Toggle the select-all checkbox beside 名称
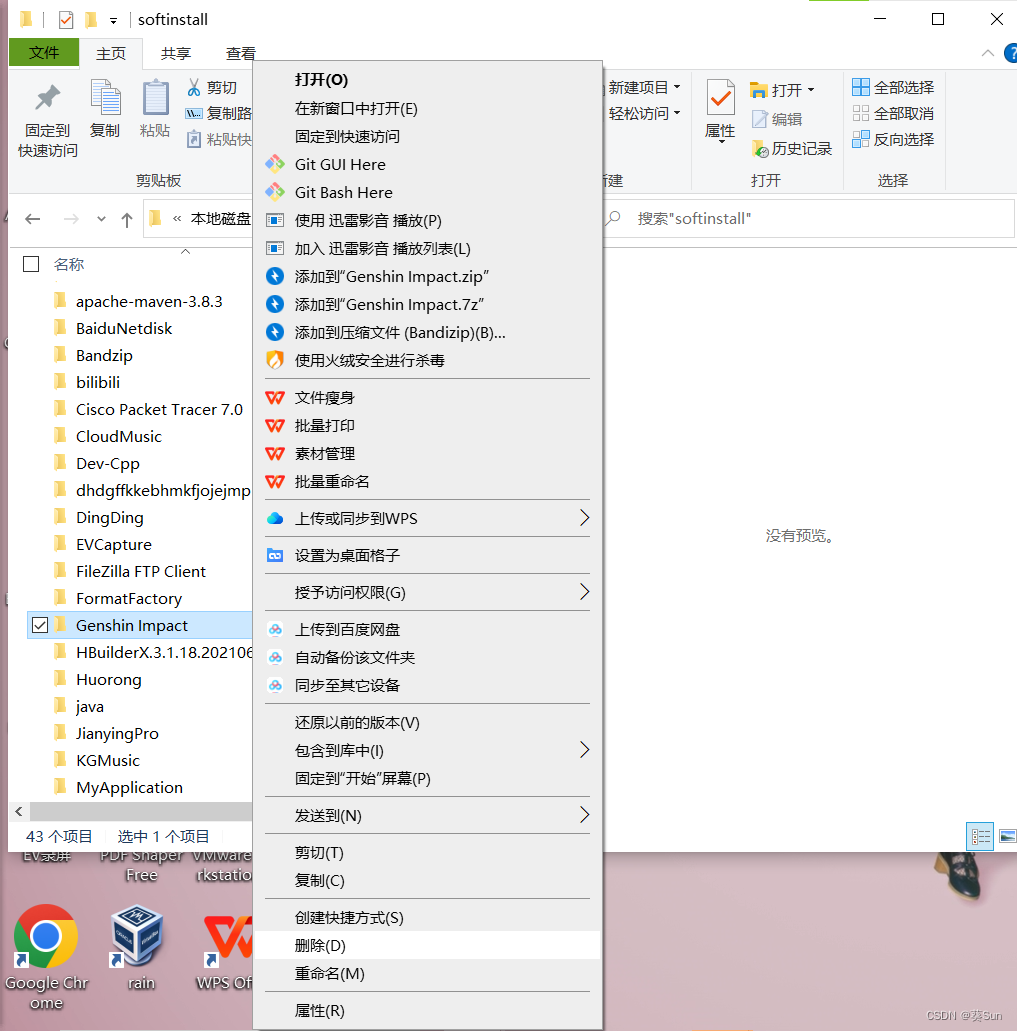Screen dimensions: 1017x1031 31,264
